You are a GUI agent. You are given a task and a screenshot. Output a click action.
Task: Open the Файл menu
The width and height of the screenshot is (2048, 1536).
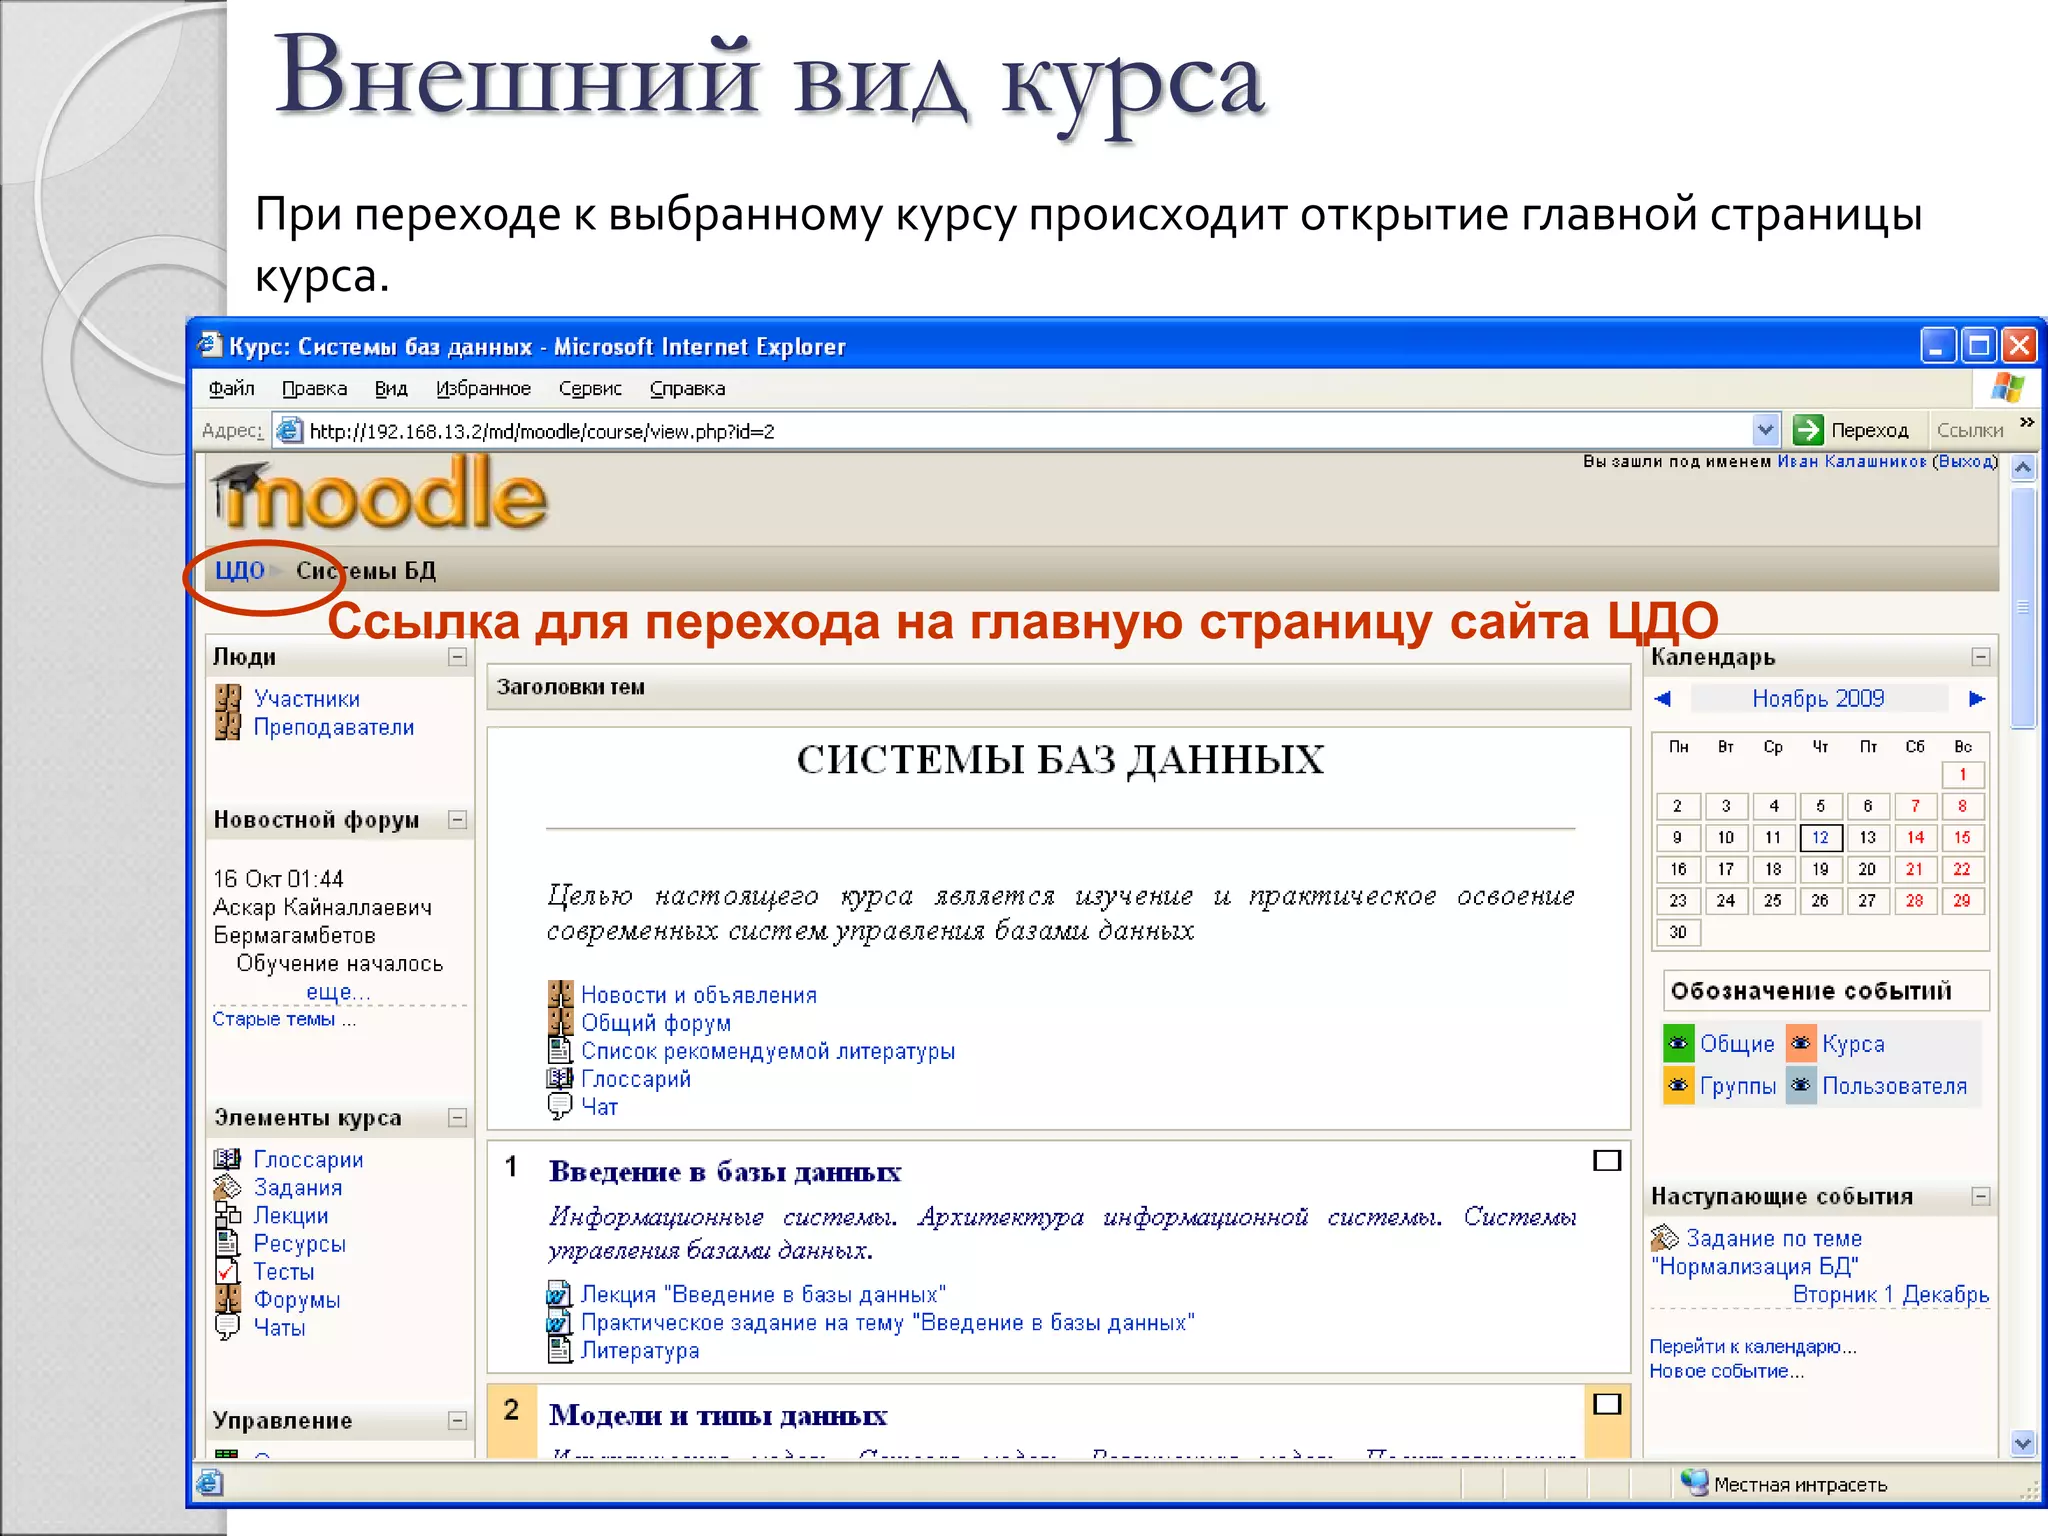(232, 388)
